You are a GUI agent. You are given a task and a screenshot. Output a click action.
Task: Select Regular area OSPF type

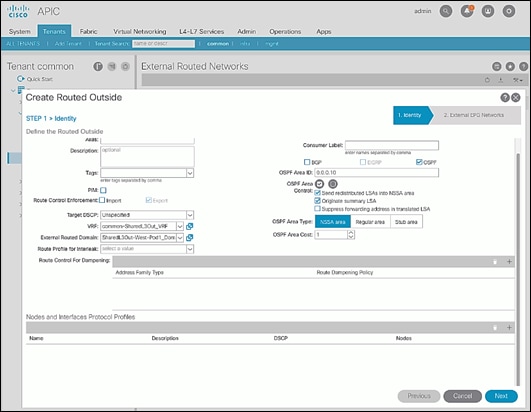click(370, 222)
